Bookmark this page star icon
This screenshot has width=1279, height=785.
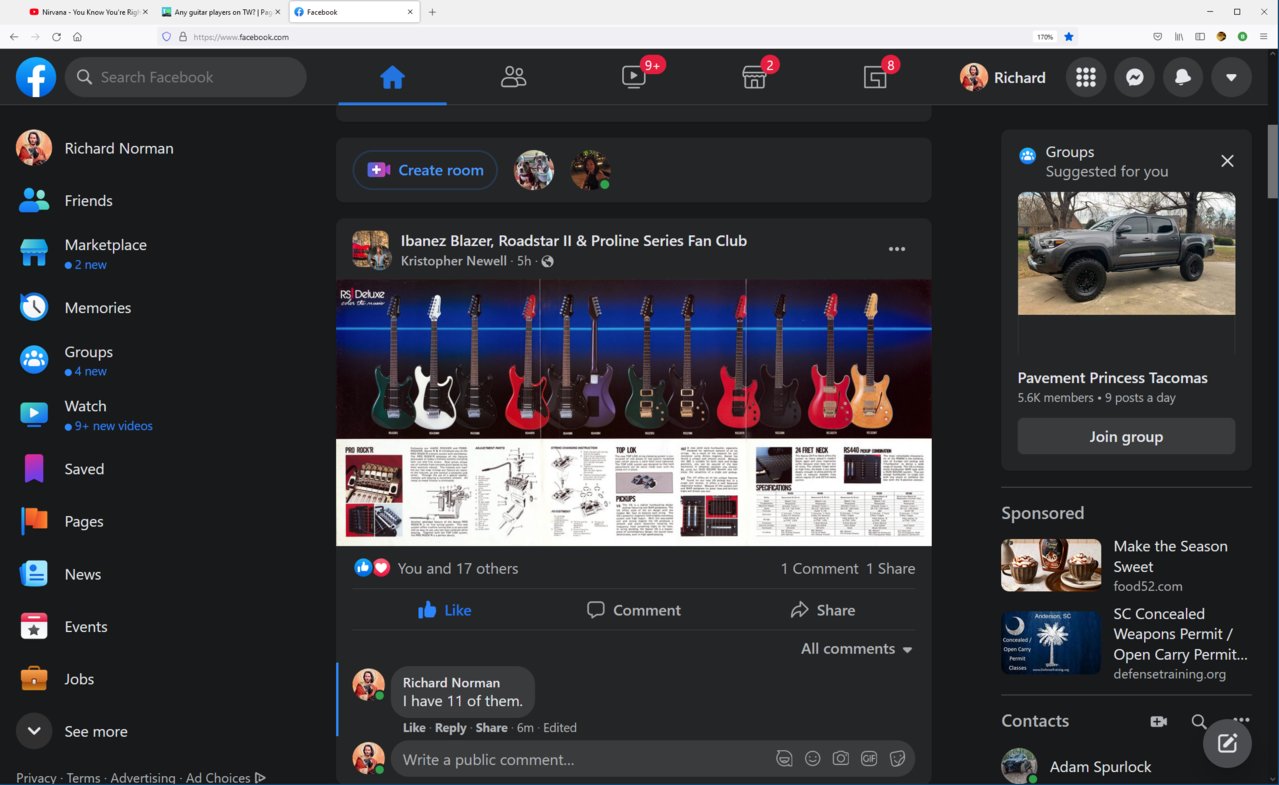1068,37
